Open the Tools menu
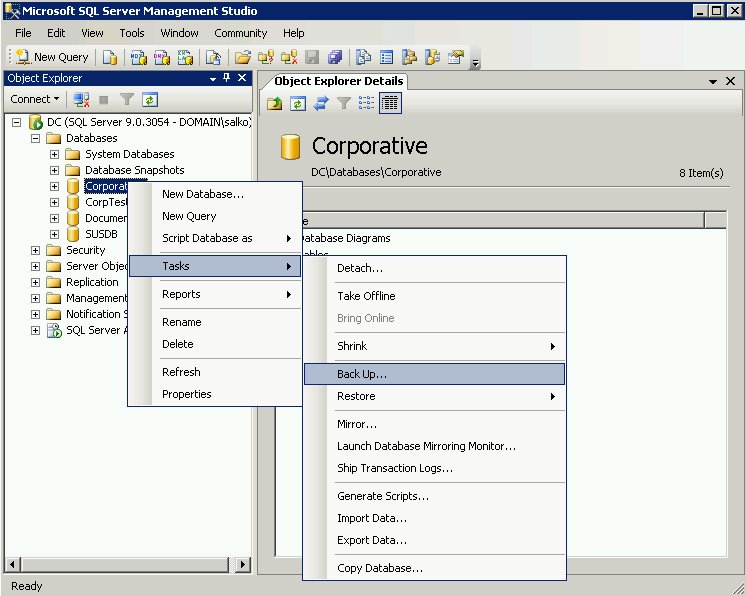This screenshot has width=746, height=596. tap(132, 33)
